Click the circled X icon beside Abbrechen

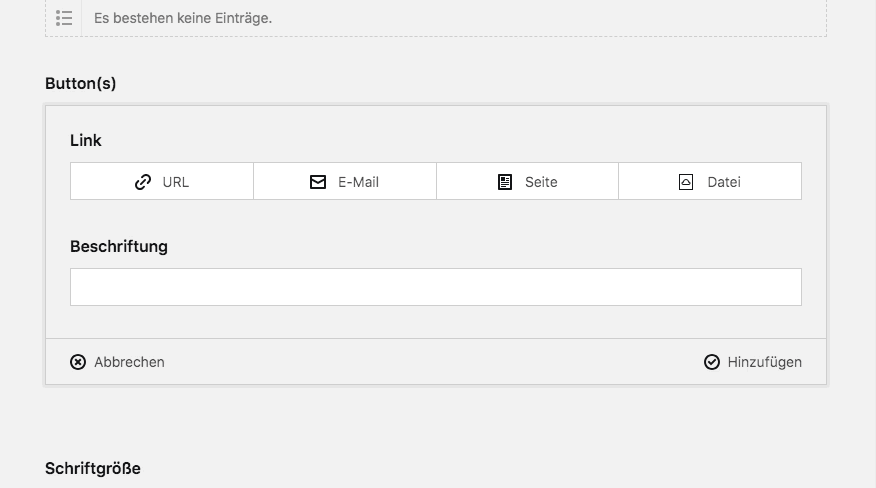[78, 362]
